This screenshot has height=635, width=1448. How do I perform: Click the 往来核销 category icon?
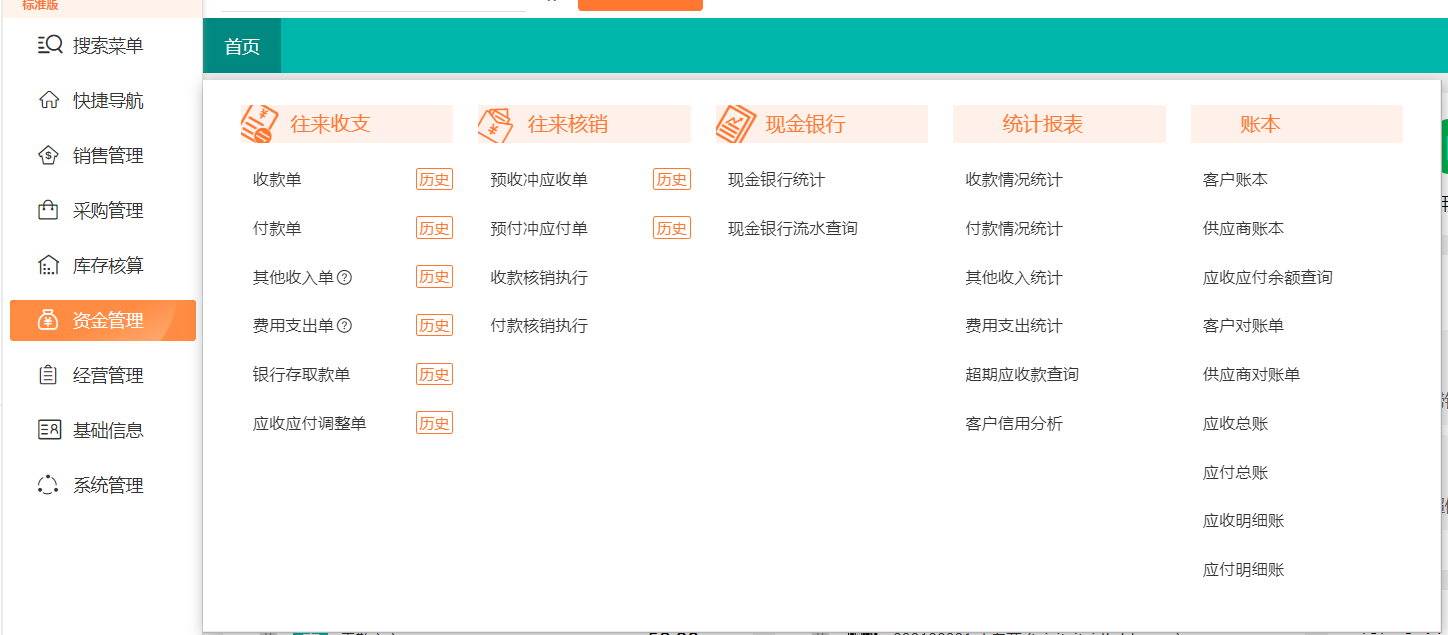497,122
